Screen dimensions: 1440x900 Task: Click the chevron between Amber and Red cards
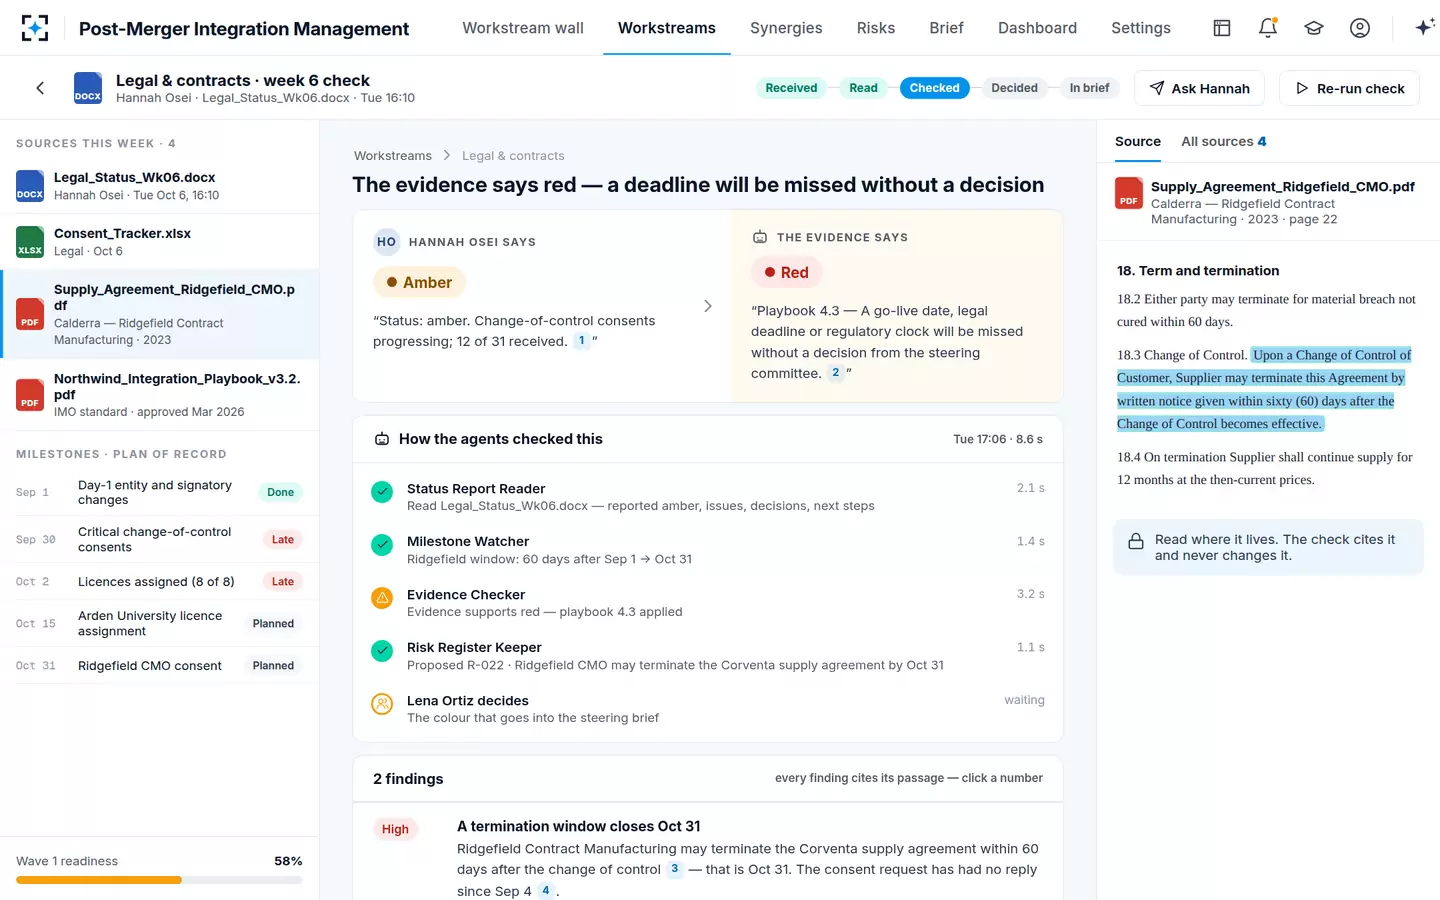pos(708,306)
